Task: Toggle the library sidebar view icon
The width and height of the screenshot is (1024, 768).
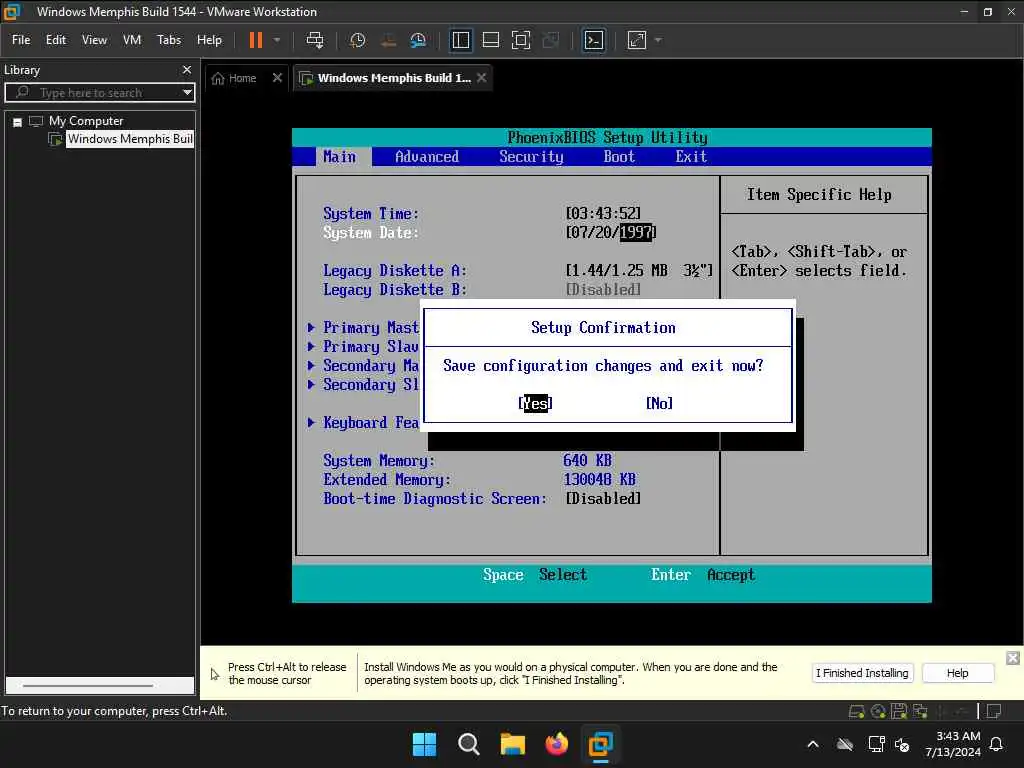Action: (x=460, y=40)
